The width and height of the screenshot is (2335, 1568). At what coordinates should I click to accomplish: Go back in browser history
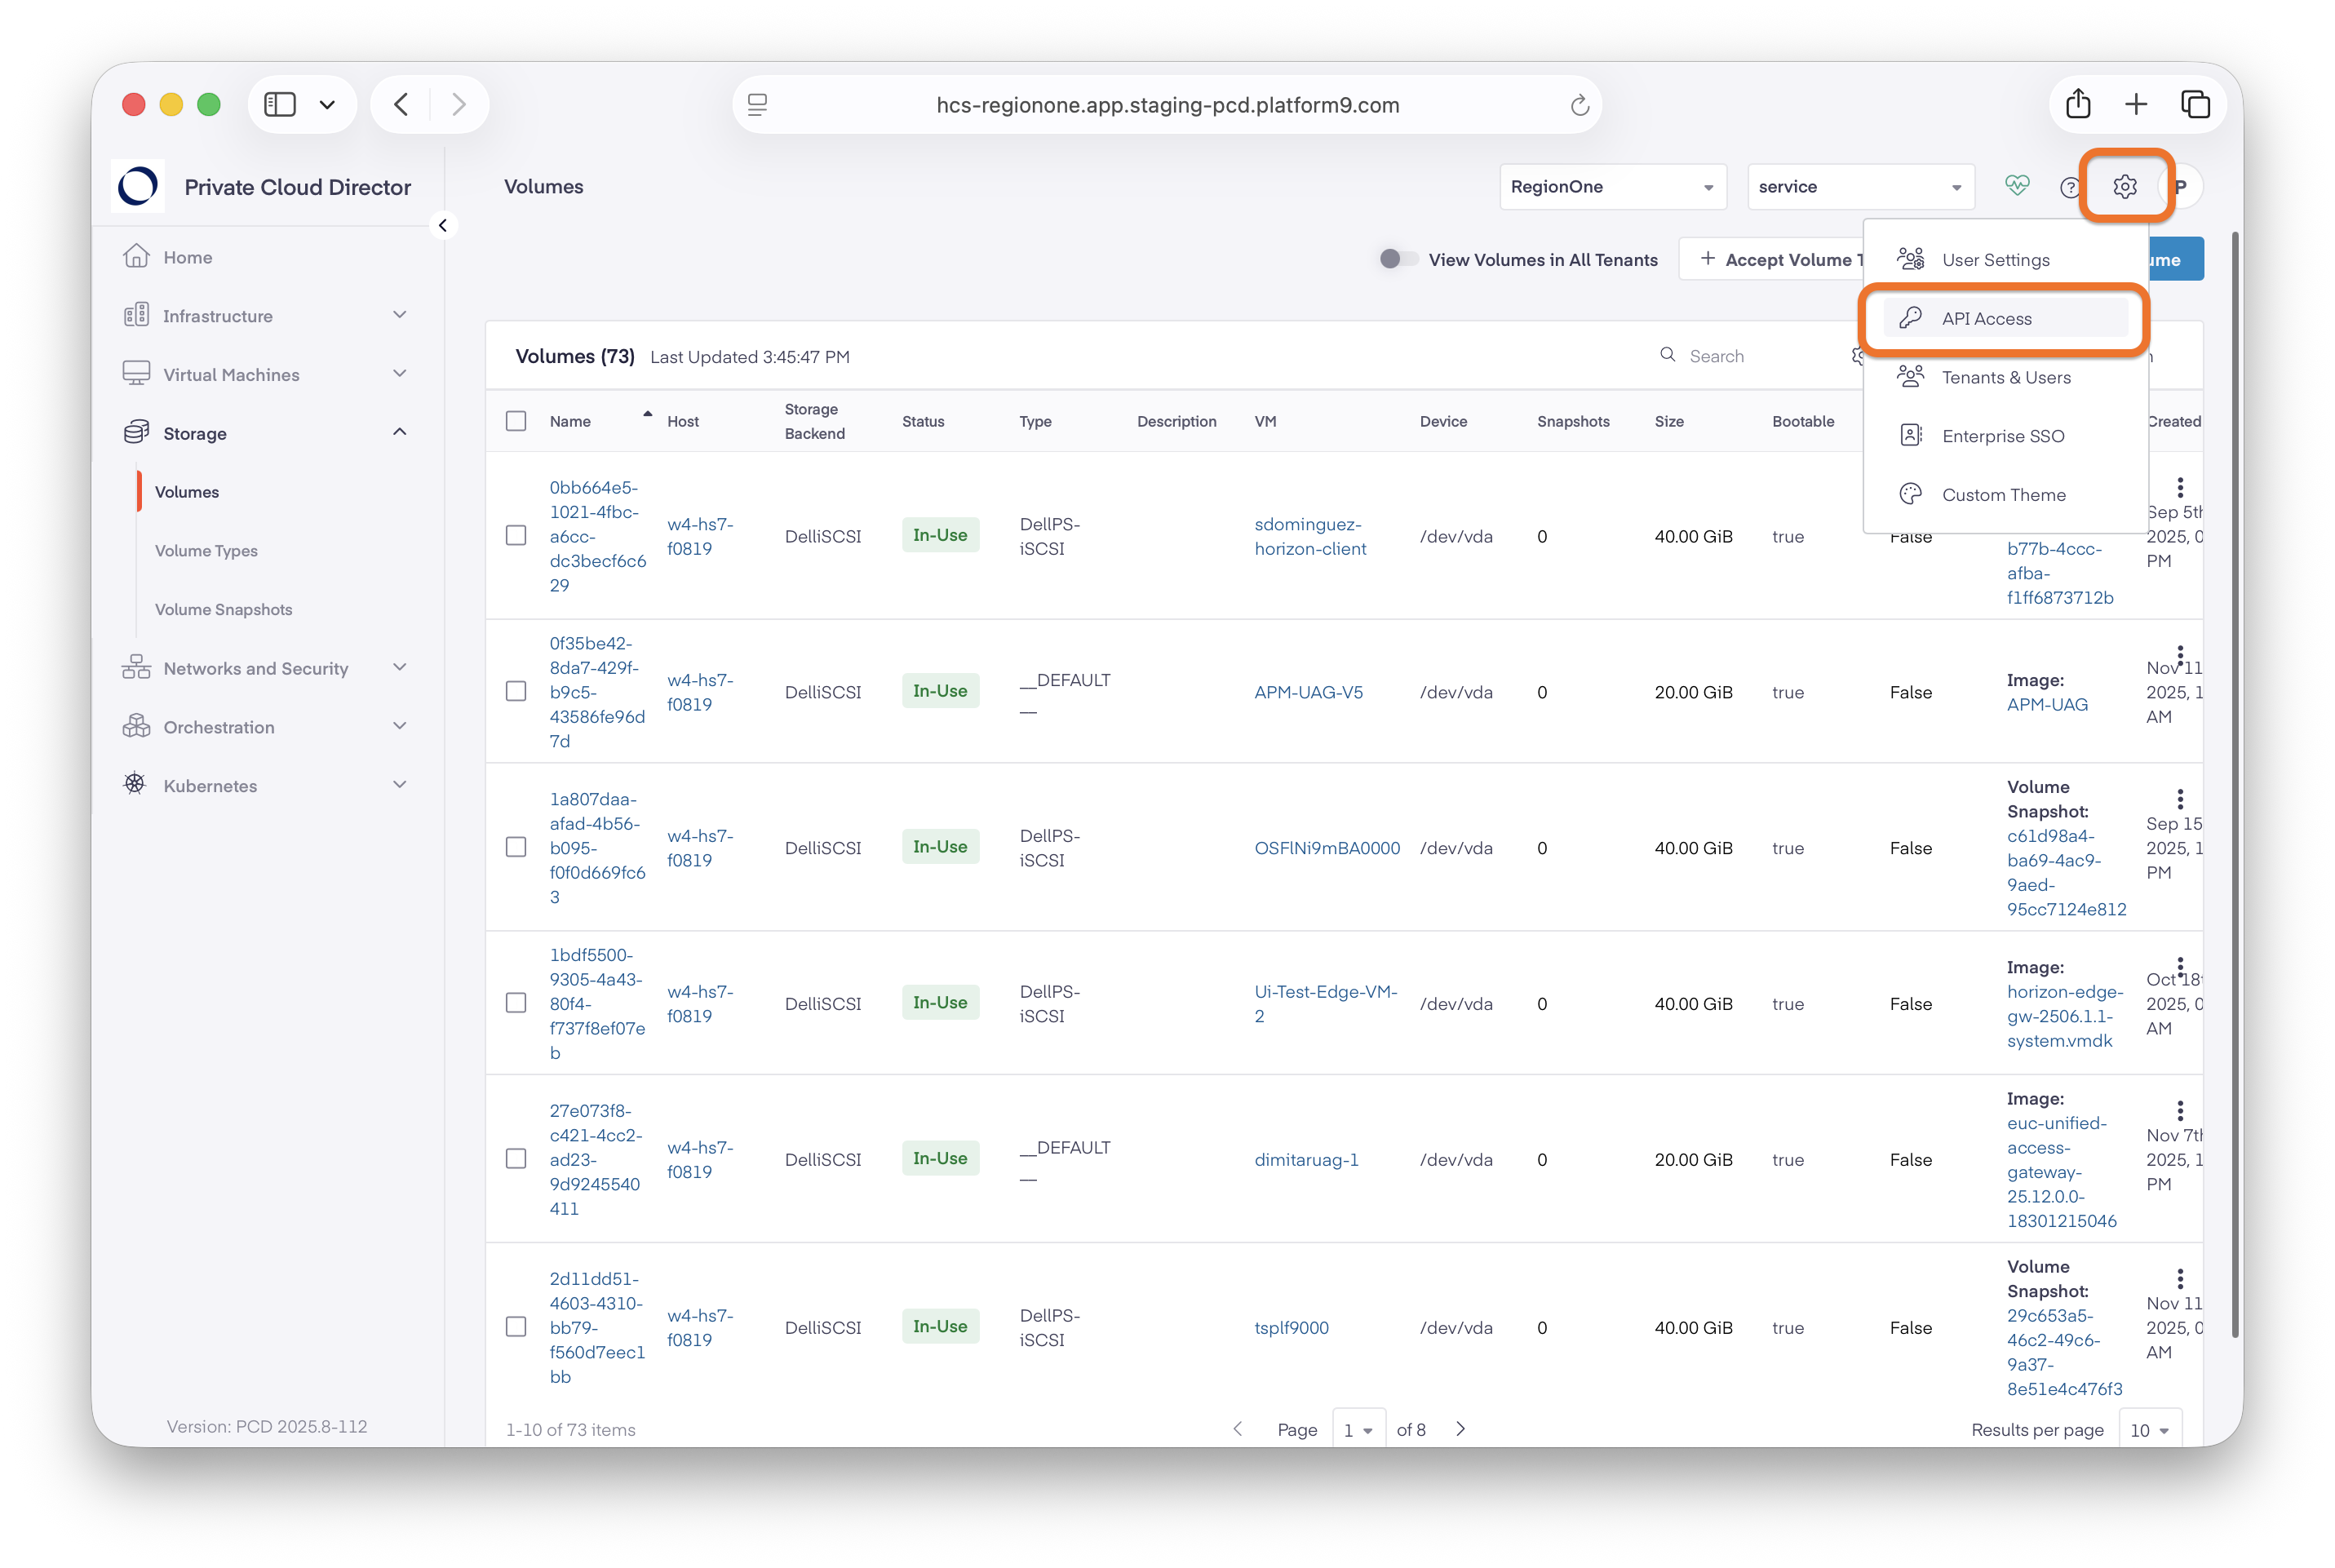pos(401,104)
